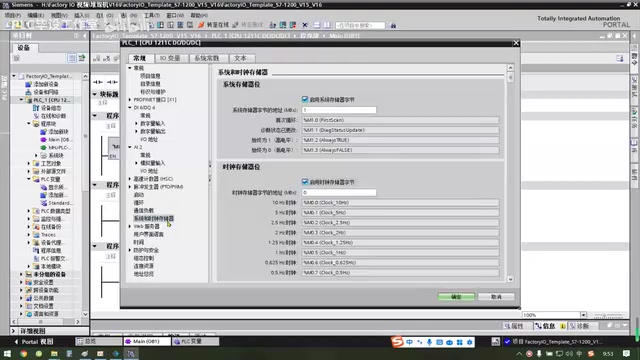Click the Traces folder icon in the project tree

tap(36, 235)
